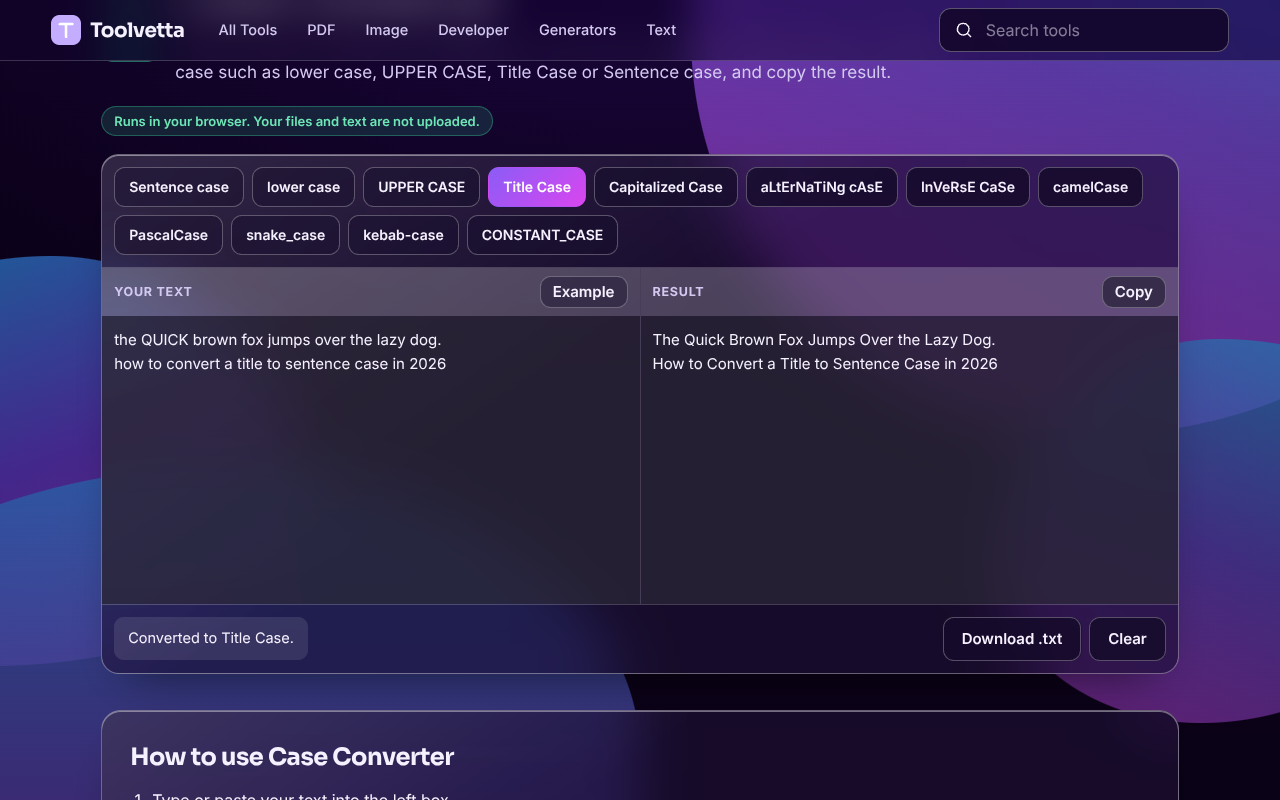
Task: Choose the camelCase conversion
Action: [x=1090, y=187]
